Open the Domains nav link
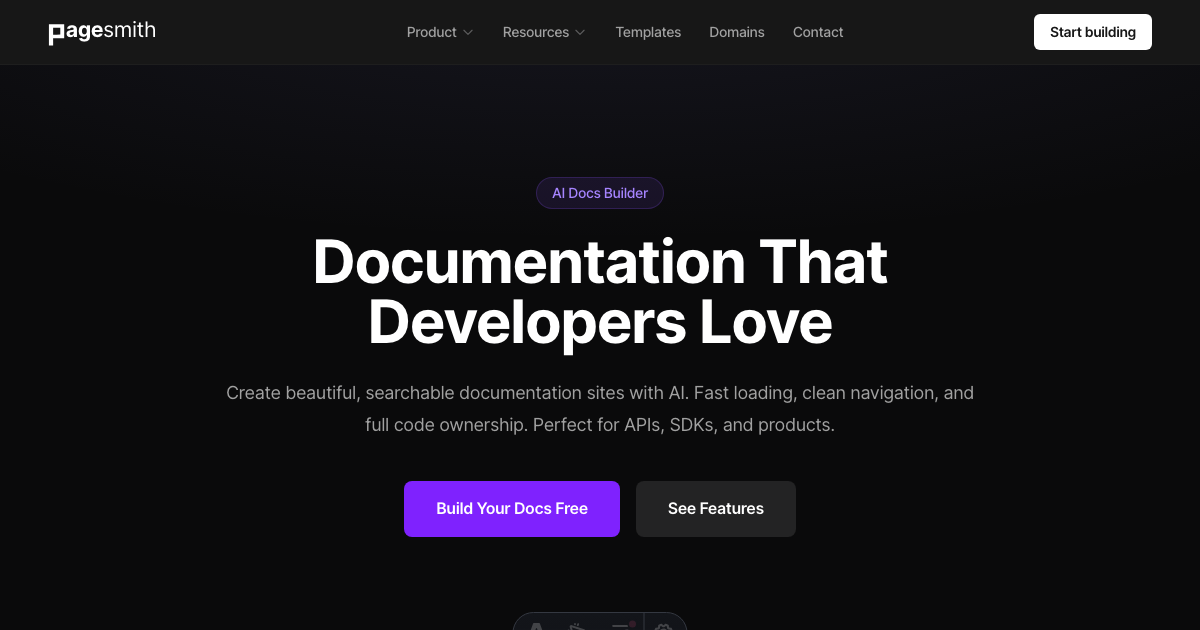 coord(737,32)
